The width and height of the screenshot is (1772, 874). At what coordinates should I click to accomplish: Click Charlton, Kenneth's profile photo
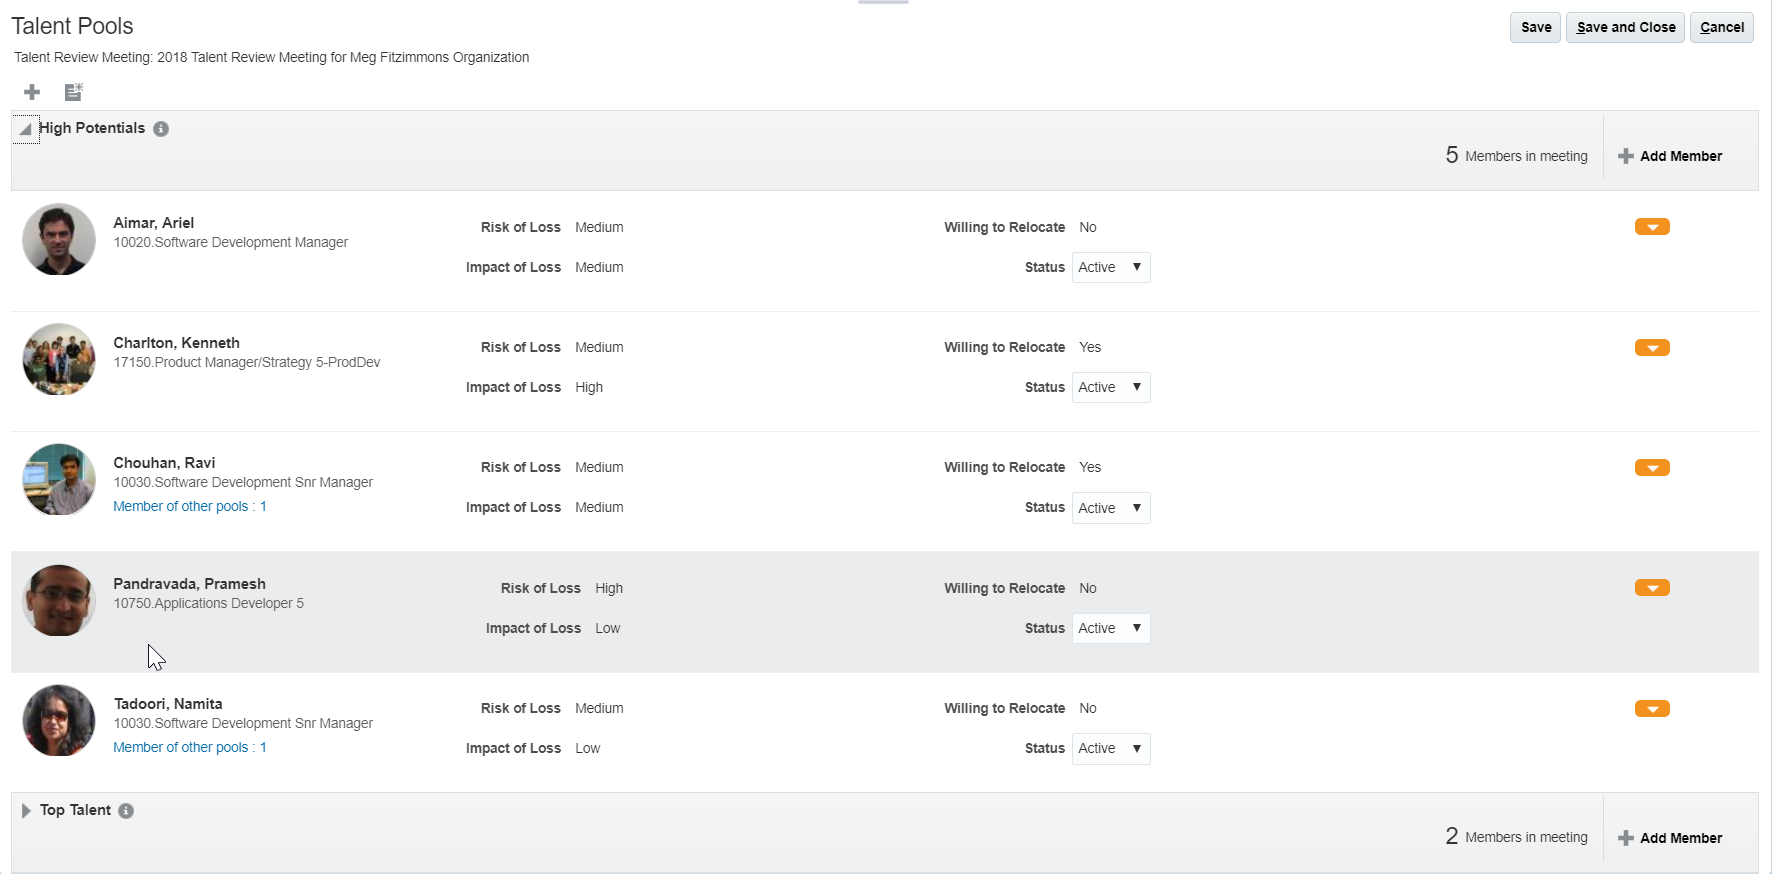pyautogui.click(x=59, y=359)
